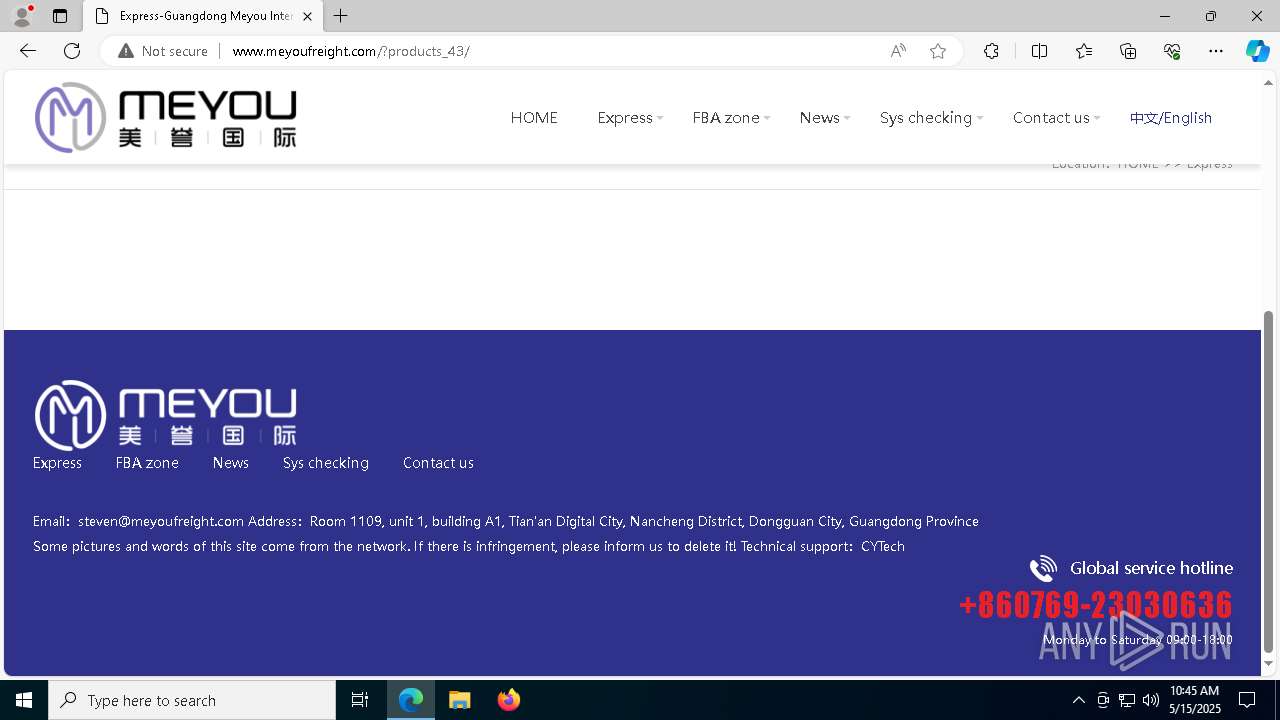This screenshot has height=720, width=1280.
Task: Toggle Split screen icon
Action: 1039,51
